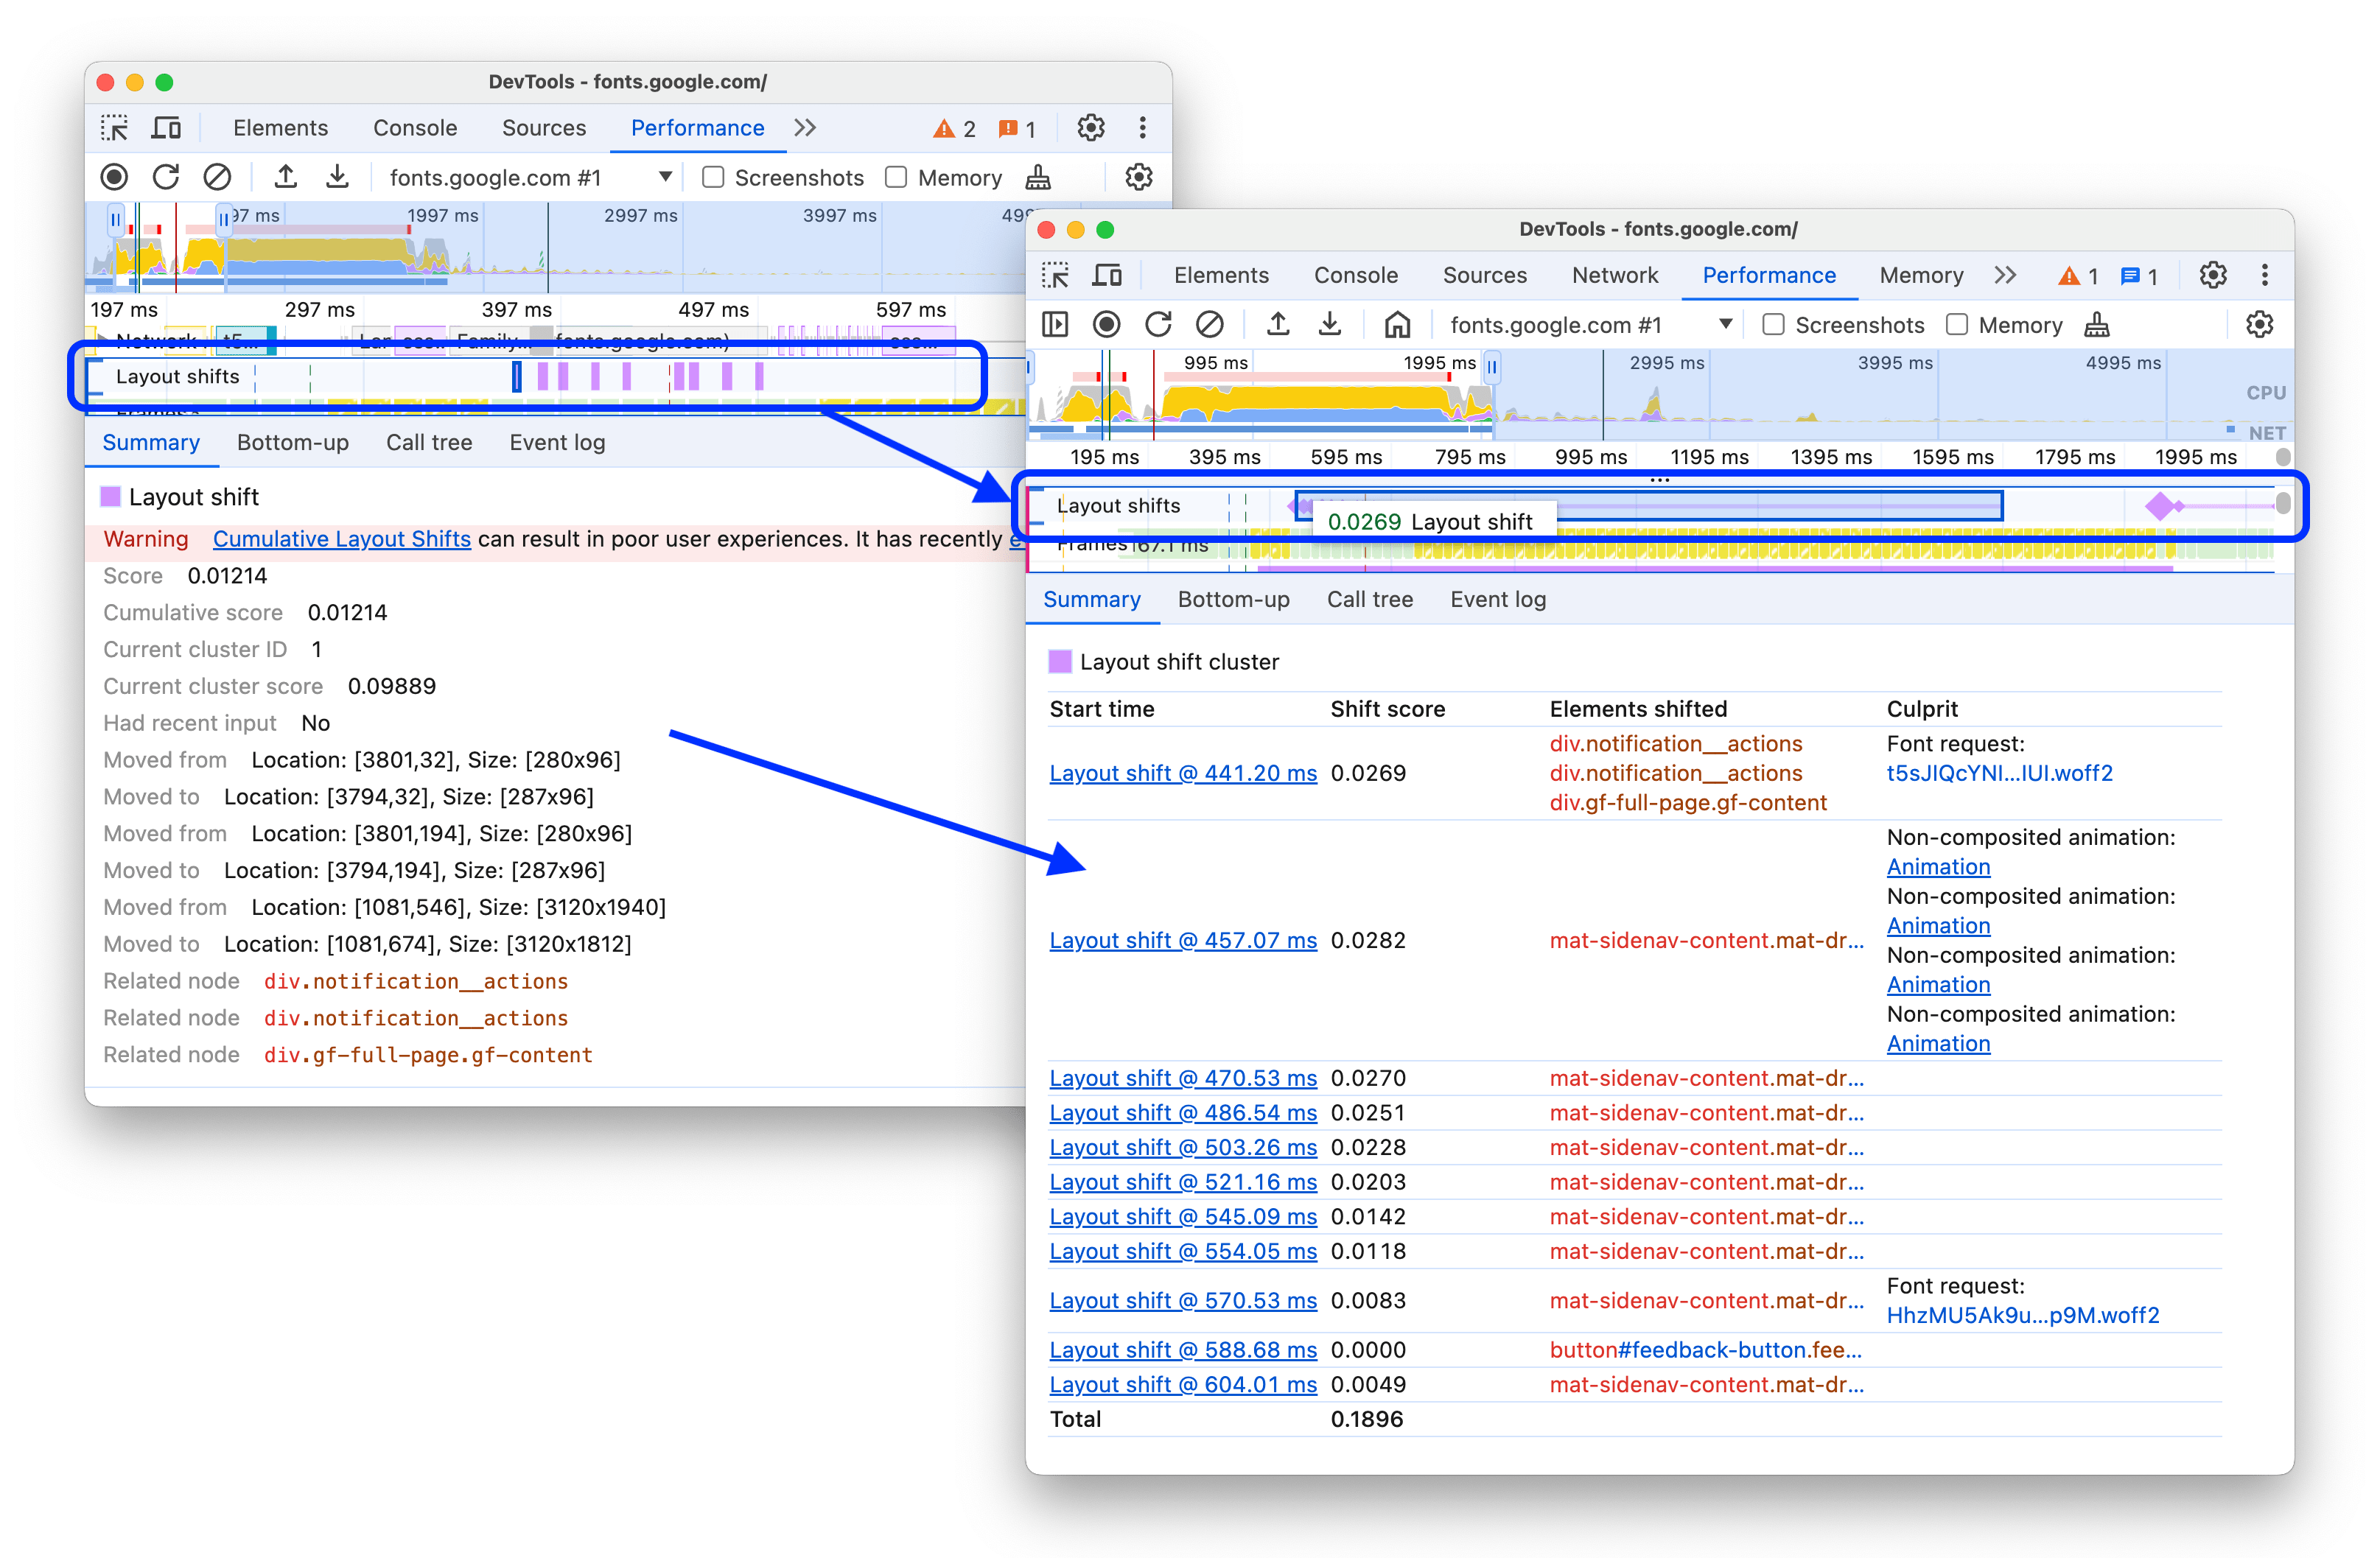Screen dimensions: 2380x1558
Task: Switch to the Console panel
Action: (1356, 275)
